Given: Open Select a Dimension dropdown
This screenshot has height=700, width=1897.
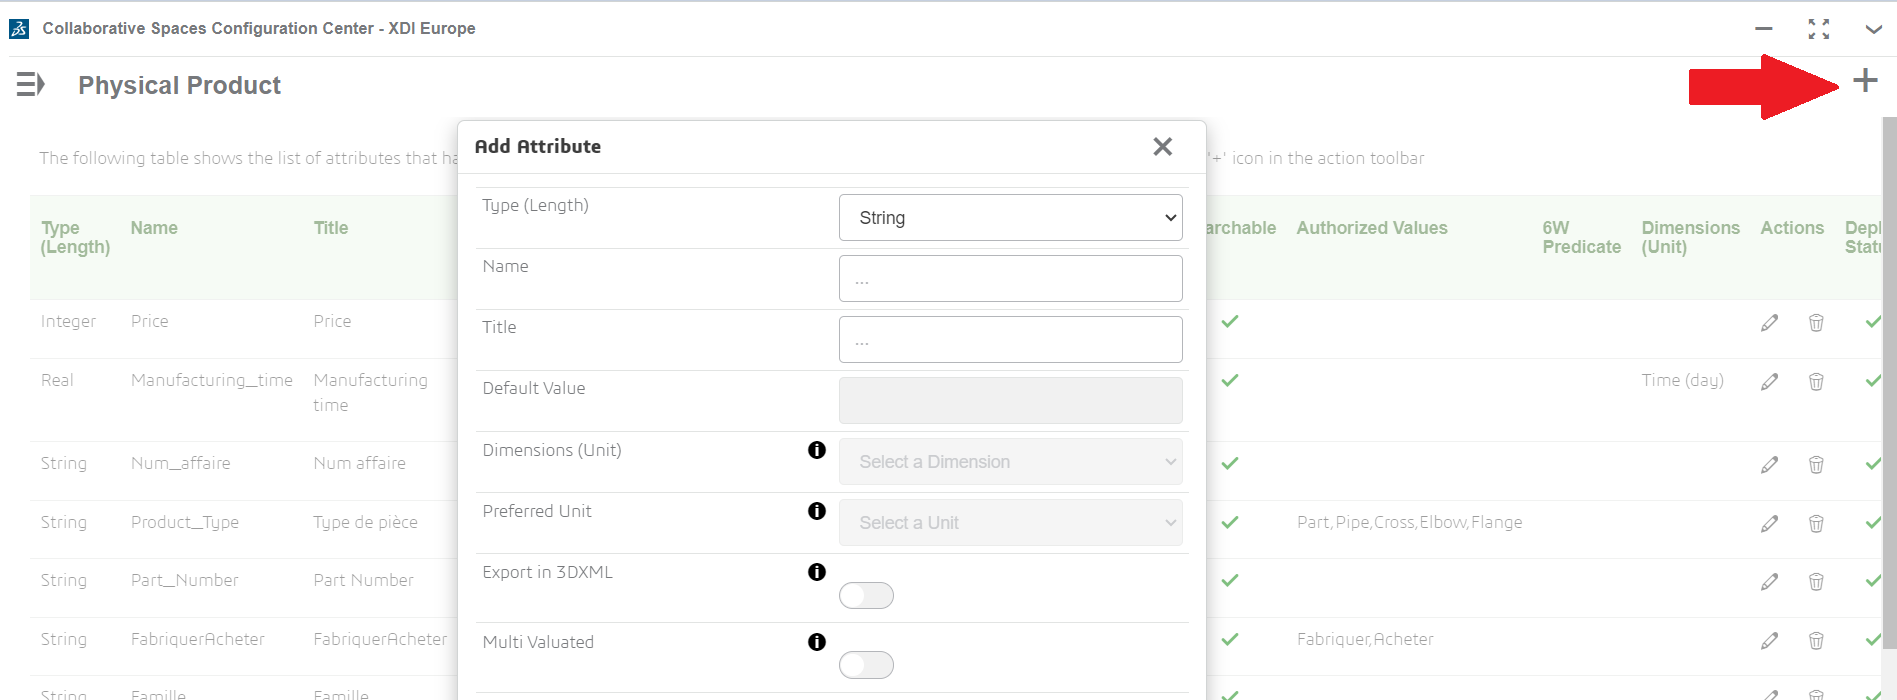Looking at the screenshot, I should 1010,462.
